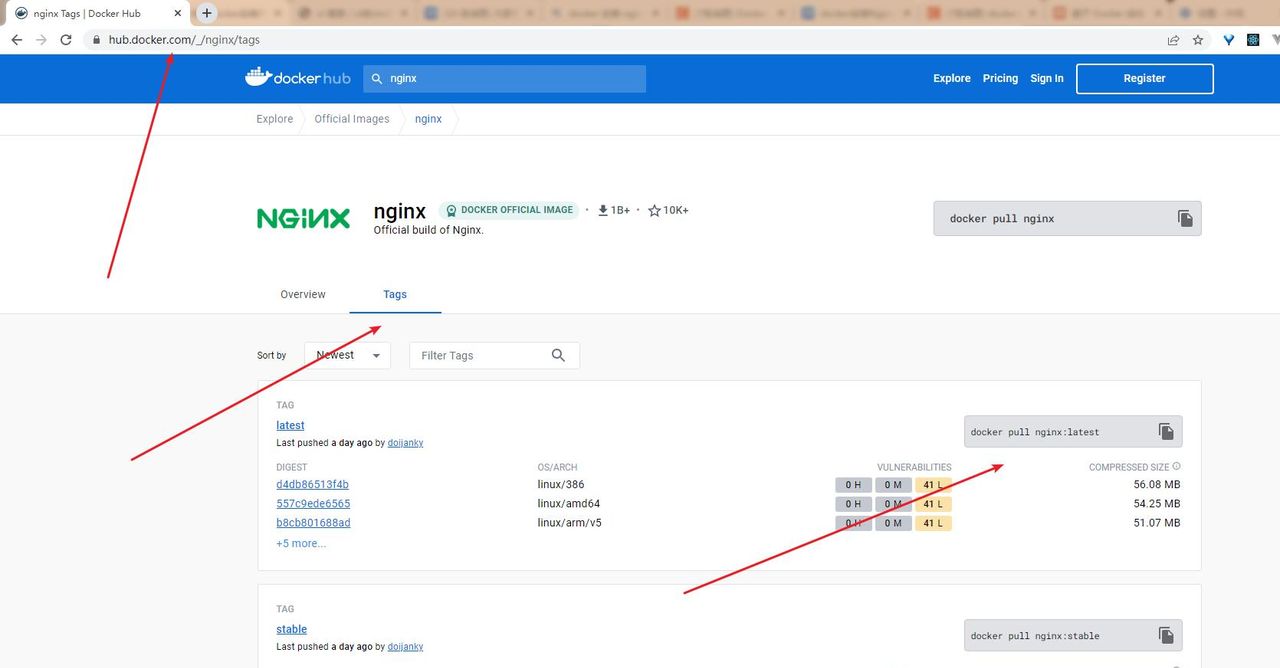
Task: Click inside the Filter Tags input field
Action: [470, 355]
